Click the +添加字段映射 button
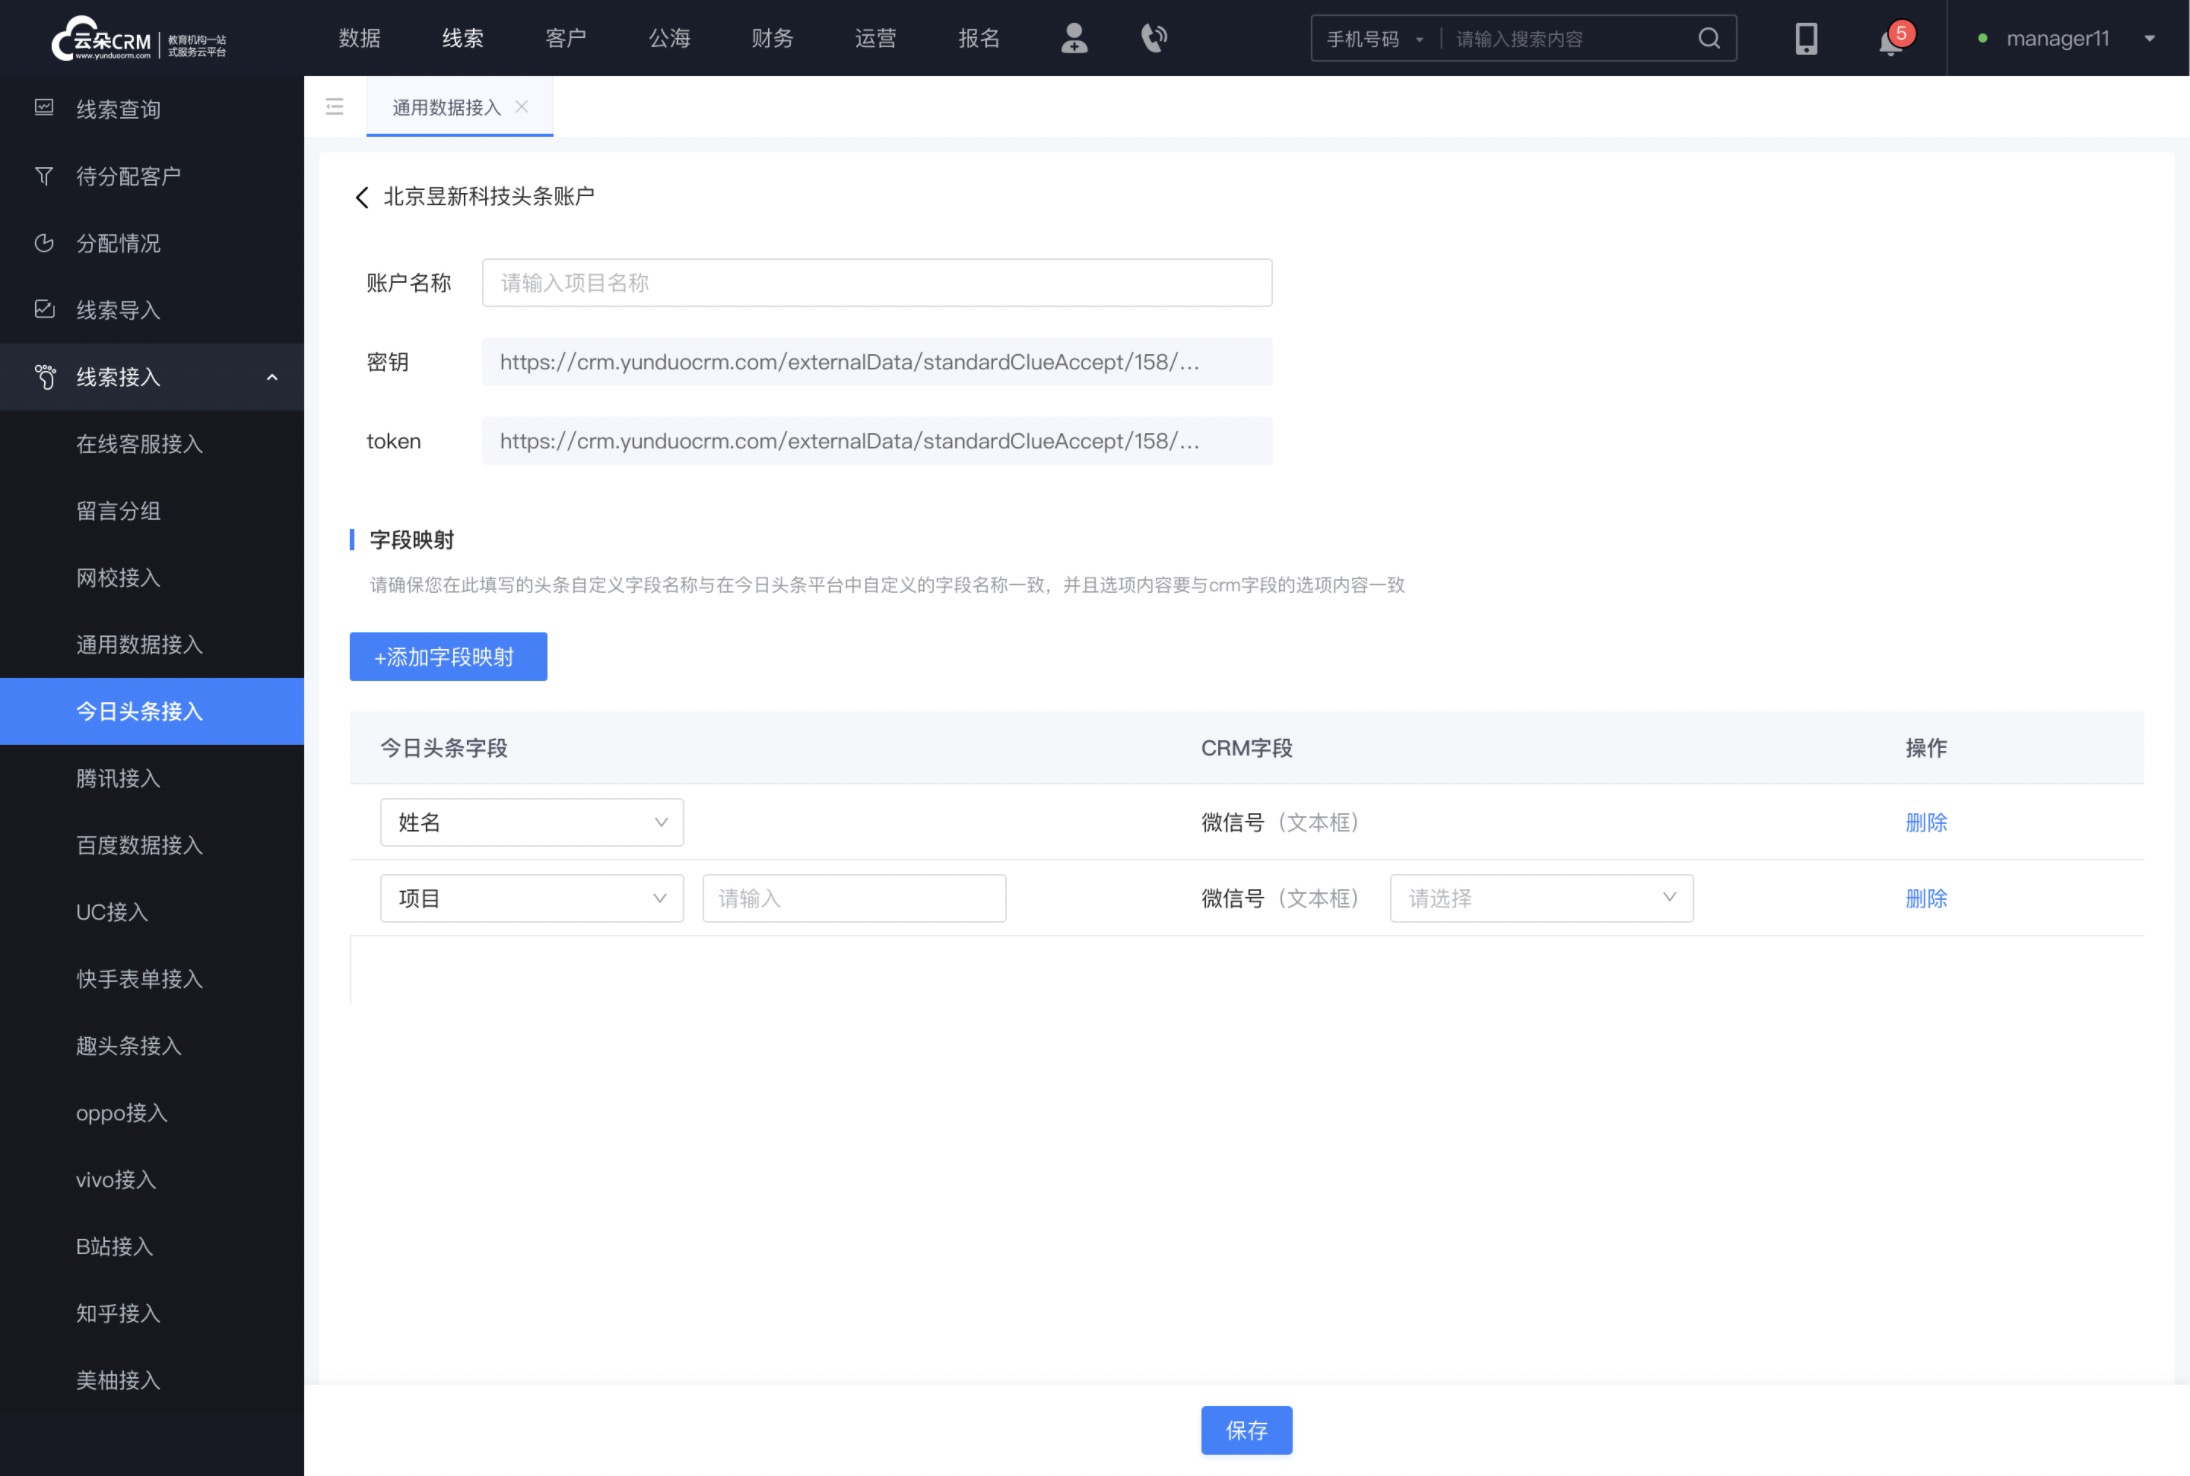This screenshot has height=1476, width=2190. click(448, 656)
